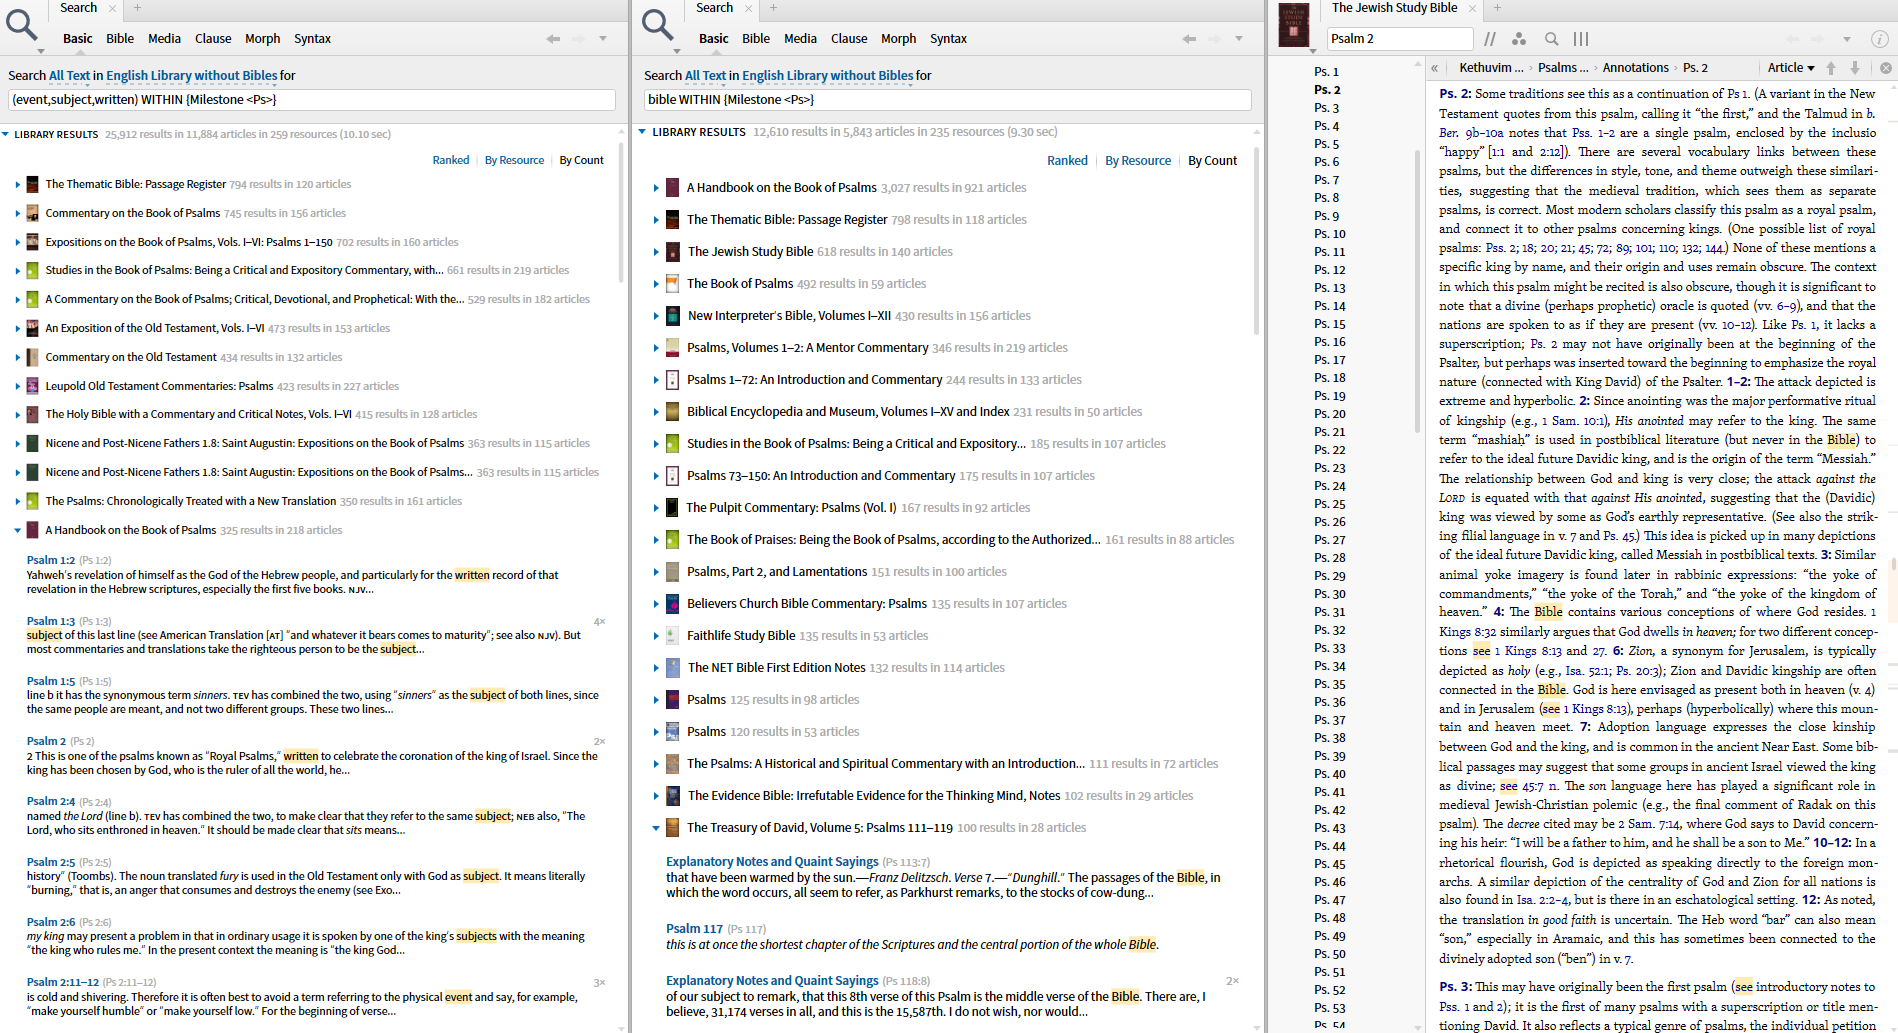The width and height of the screenshot is (1898, 1033).
Task: Click Annotations breadcrumb in locator bar
Action: [1635, 68]
